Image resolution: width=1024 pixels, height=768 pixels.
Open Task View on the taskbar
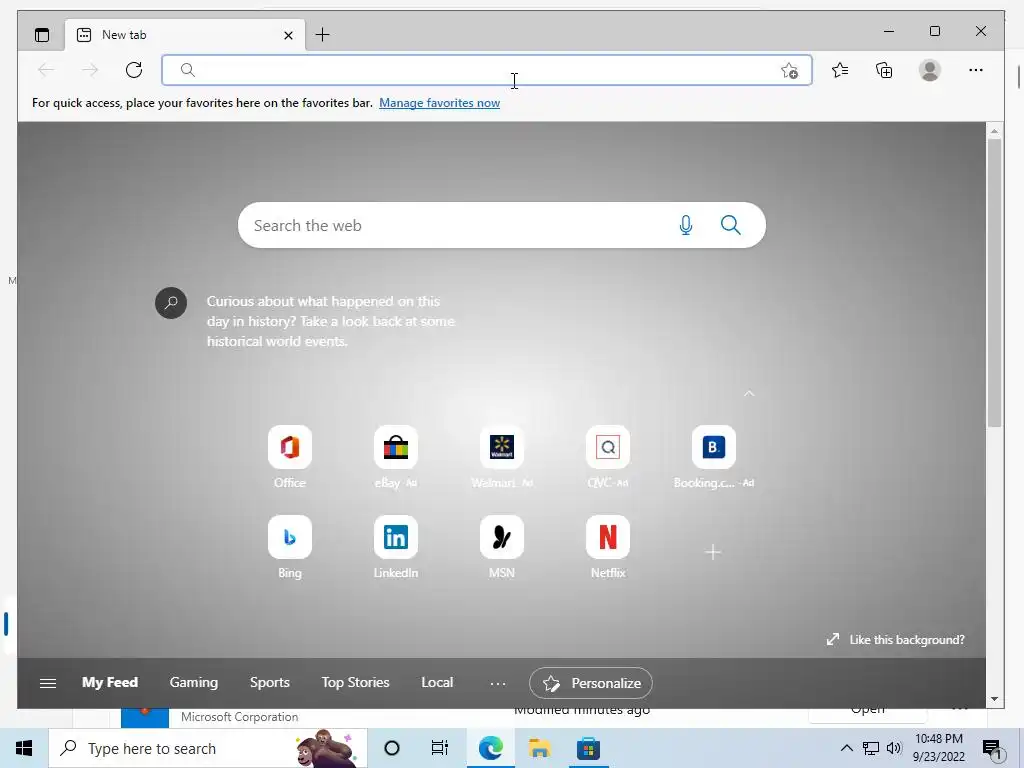pos(440,748)
